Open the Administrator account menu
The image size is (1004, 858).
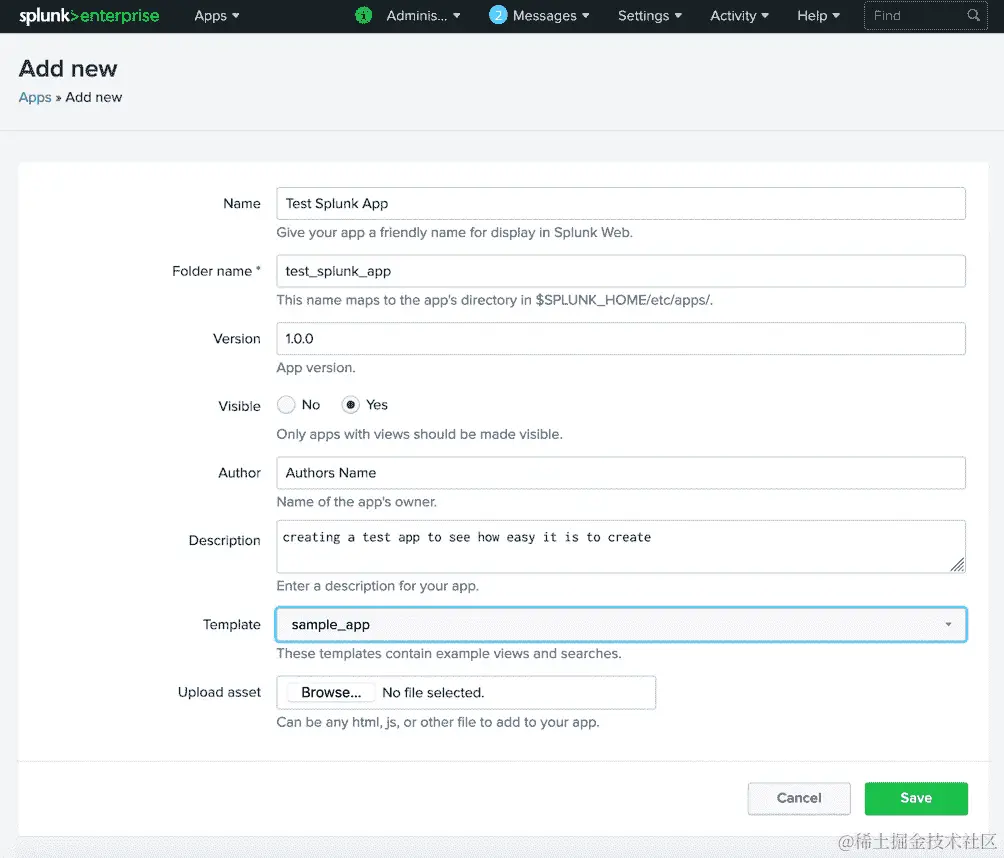[x=423, y=16]
